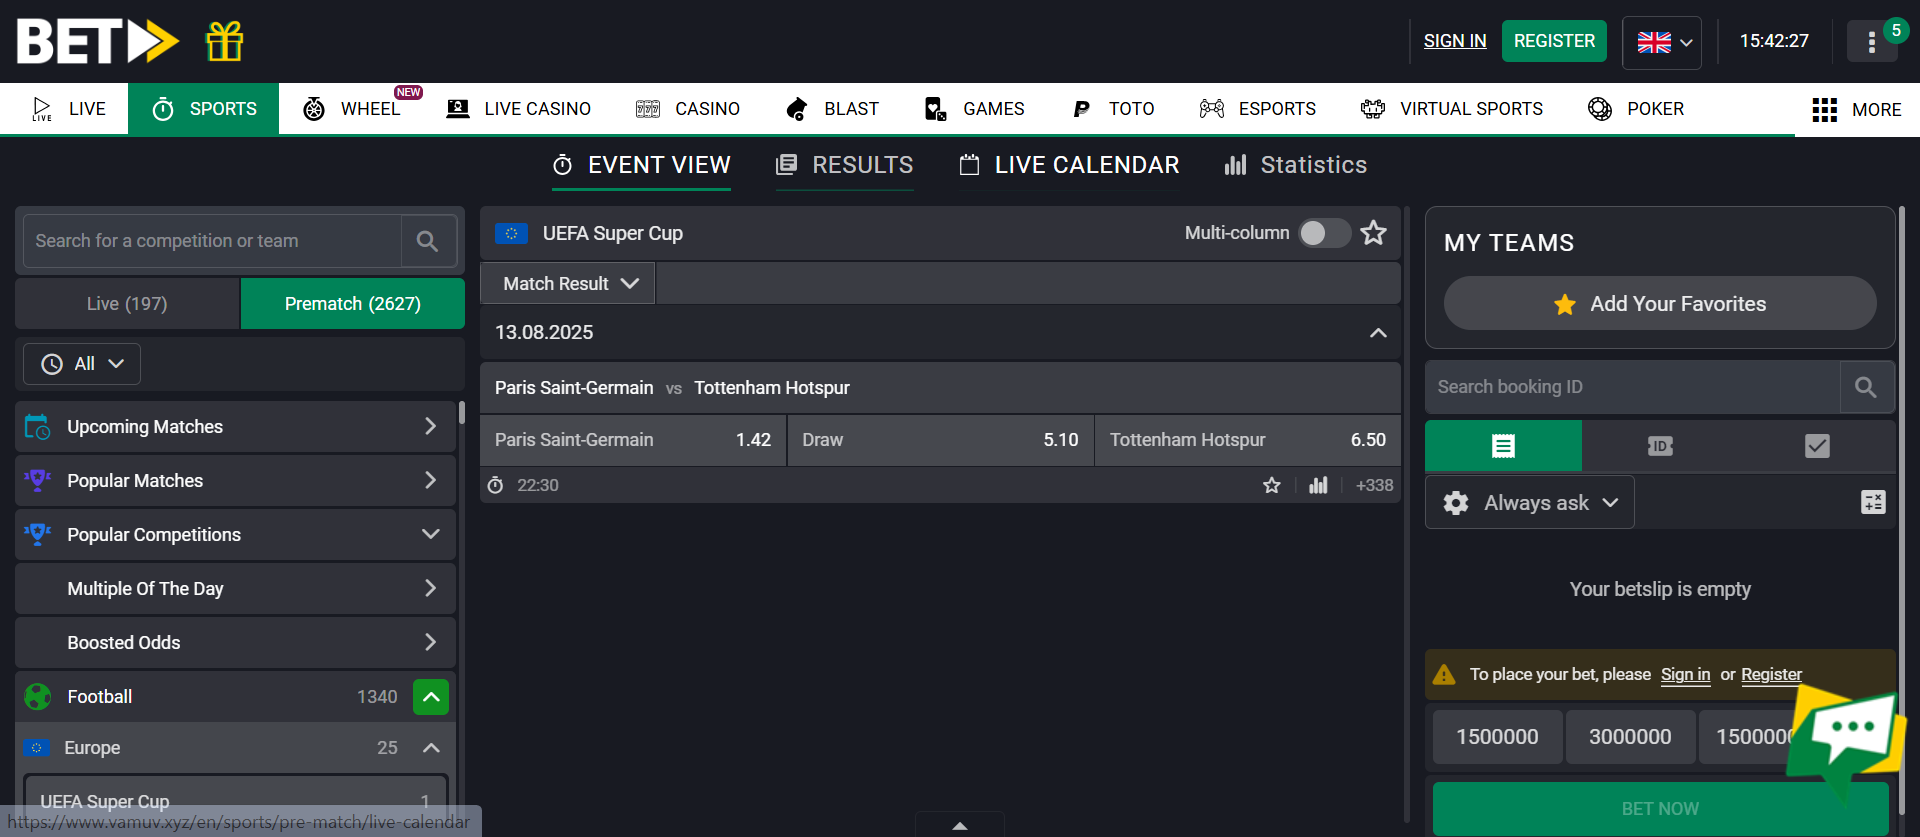Click the REGISTER button
Viewport: 1920px width, 837px height.
(1554, 41)
